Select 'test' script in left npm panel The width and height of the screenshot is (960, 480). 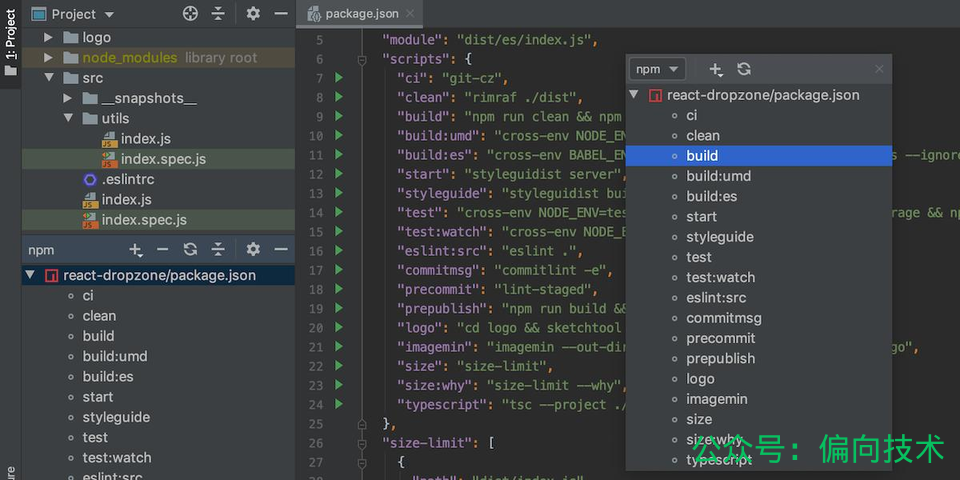pos(95,437)
